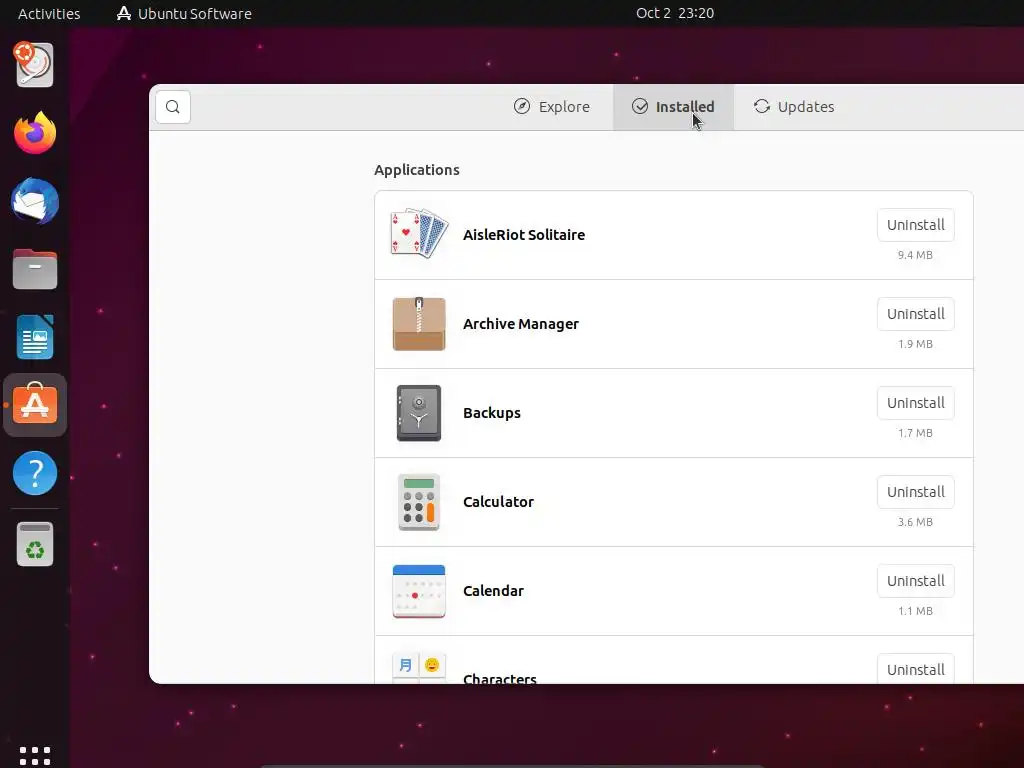Click the AisleRiot Solitaire cards icon
This screenshot has width=1024, height=768.
[419, 234]
